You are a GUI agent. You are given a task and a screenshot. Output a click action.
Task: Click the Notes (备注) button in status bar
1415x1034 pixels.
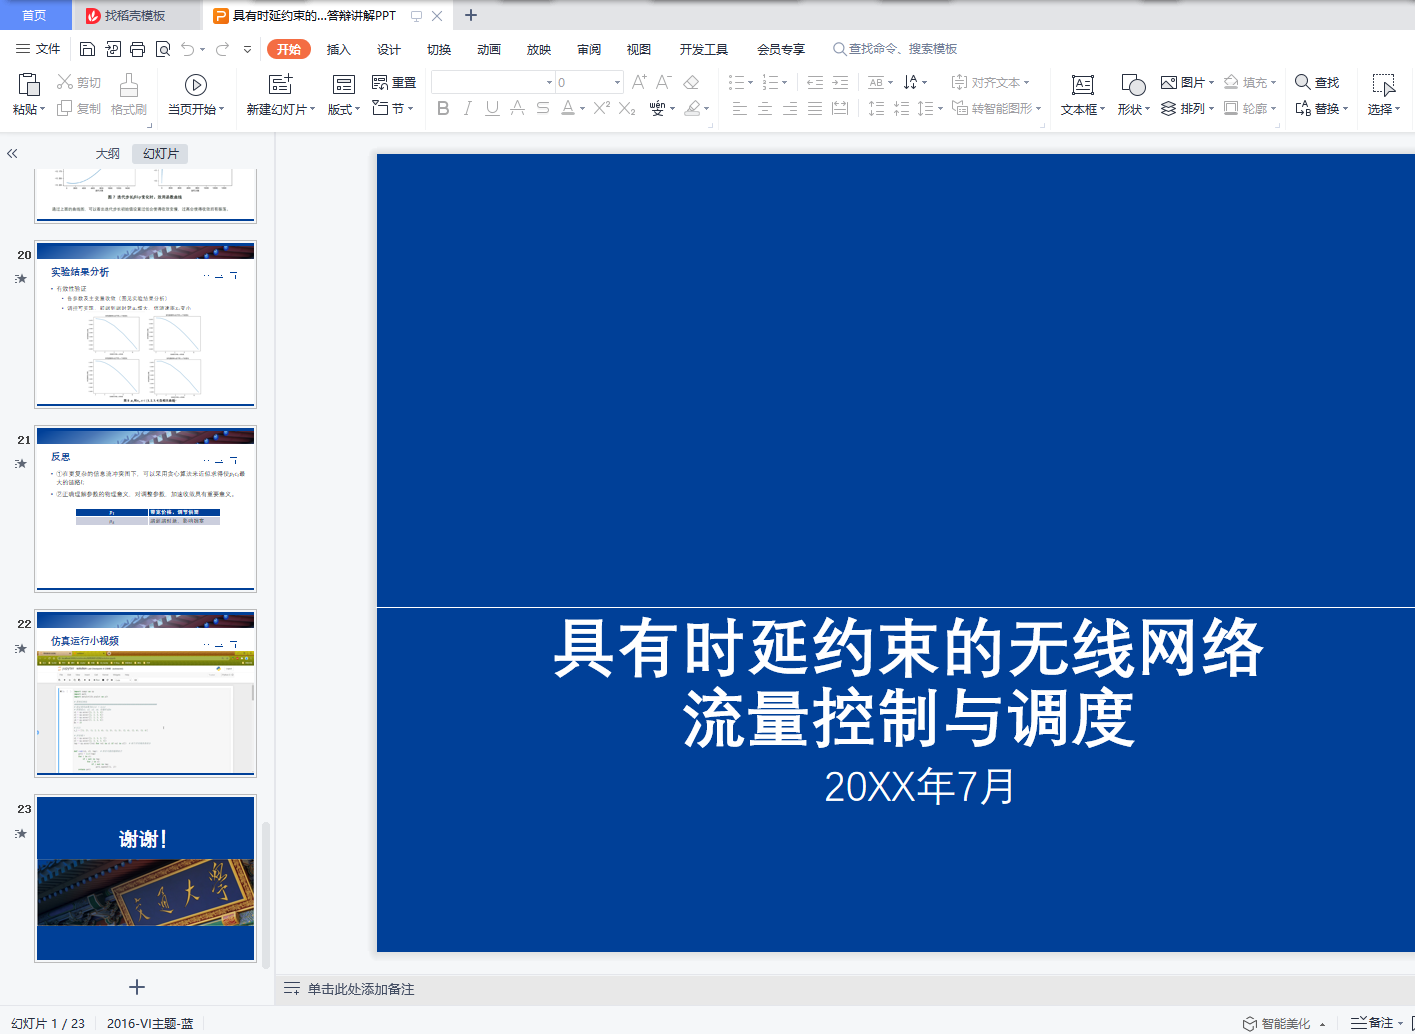[x=1372, y=1023]
